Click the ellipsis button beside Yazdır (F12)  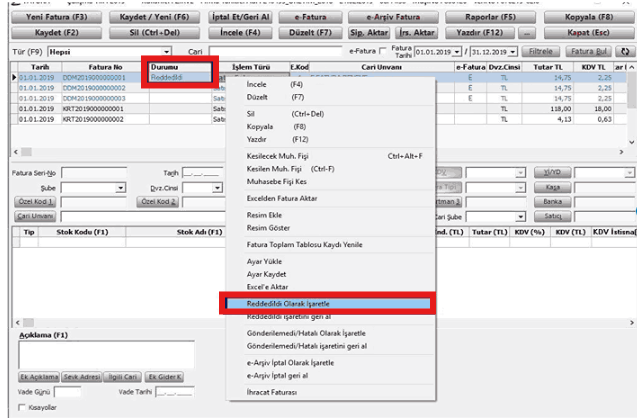(x=526, y=33)
